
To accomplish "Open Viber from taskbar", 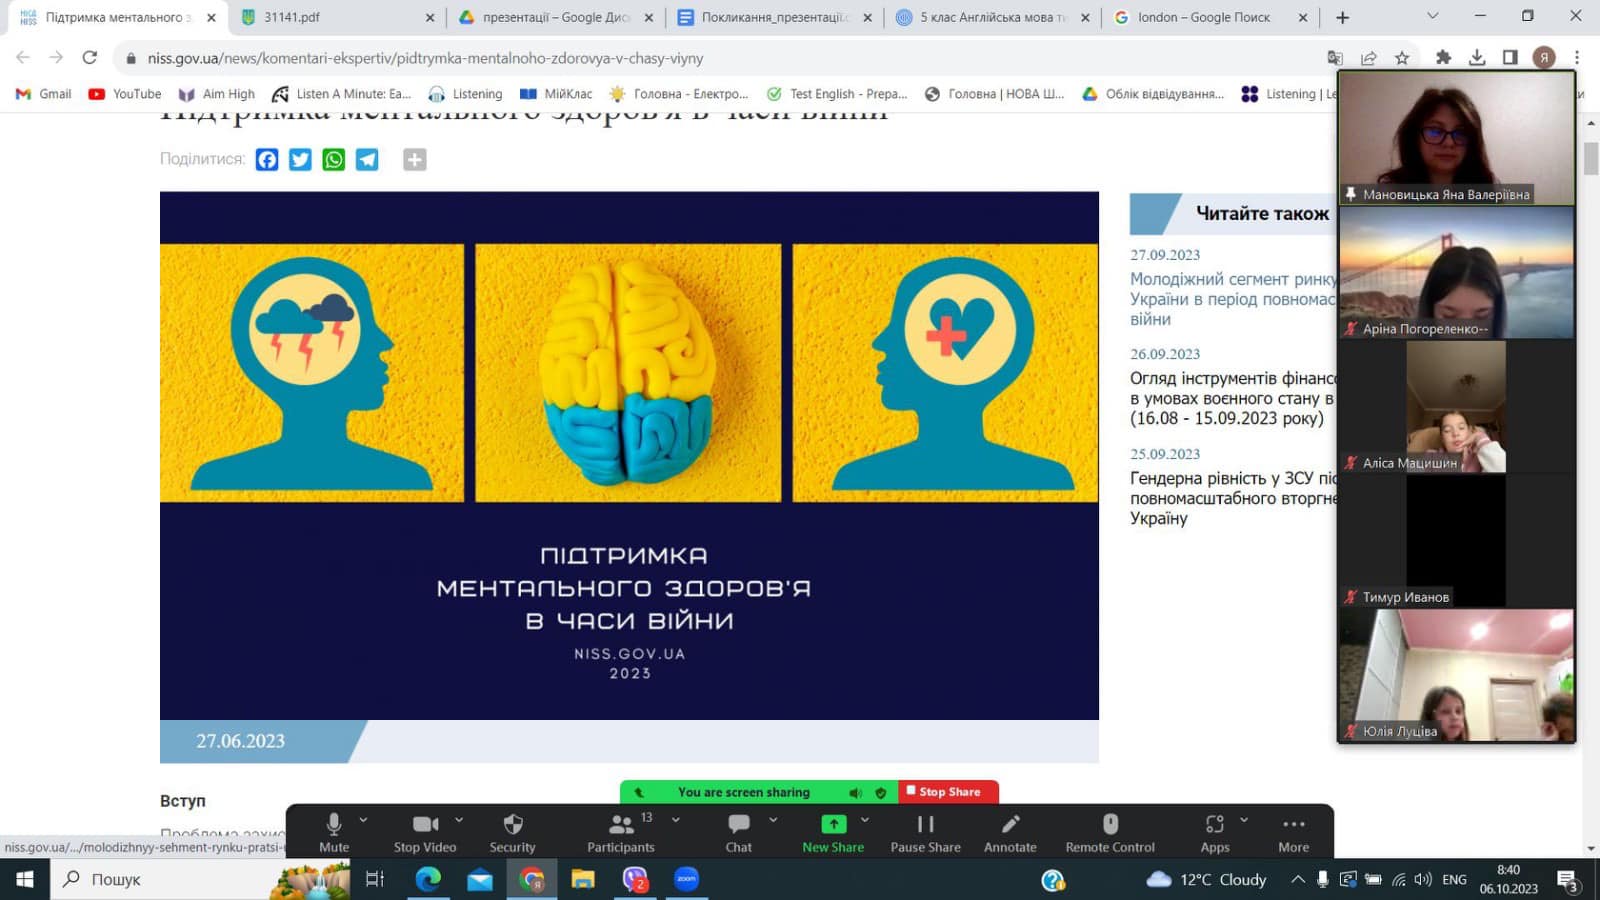I will point(635,879).
